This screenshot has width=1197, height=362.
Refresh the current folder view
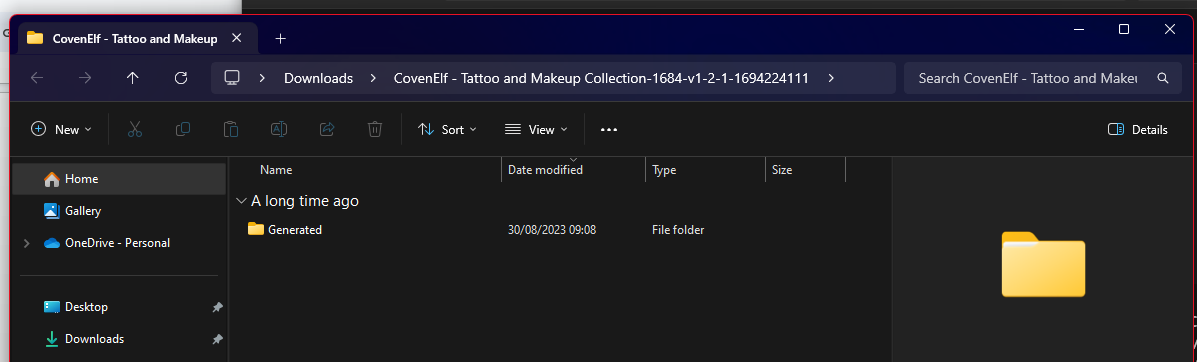coord(181,78)
